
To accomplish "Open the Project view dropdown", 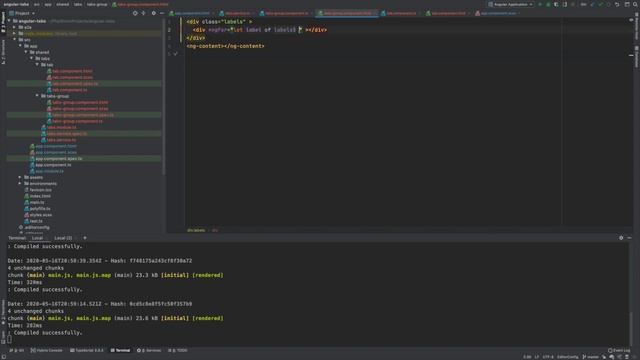I will tap(22, 13).
